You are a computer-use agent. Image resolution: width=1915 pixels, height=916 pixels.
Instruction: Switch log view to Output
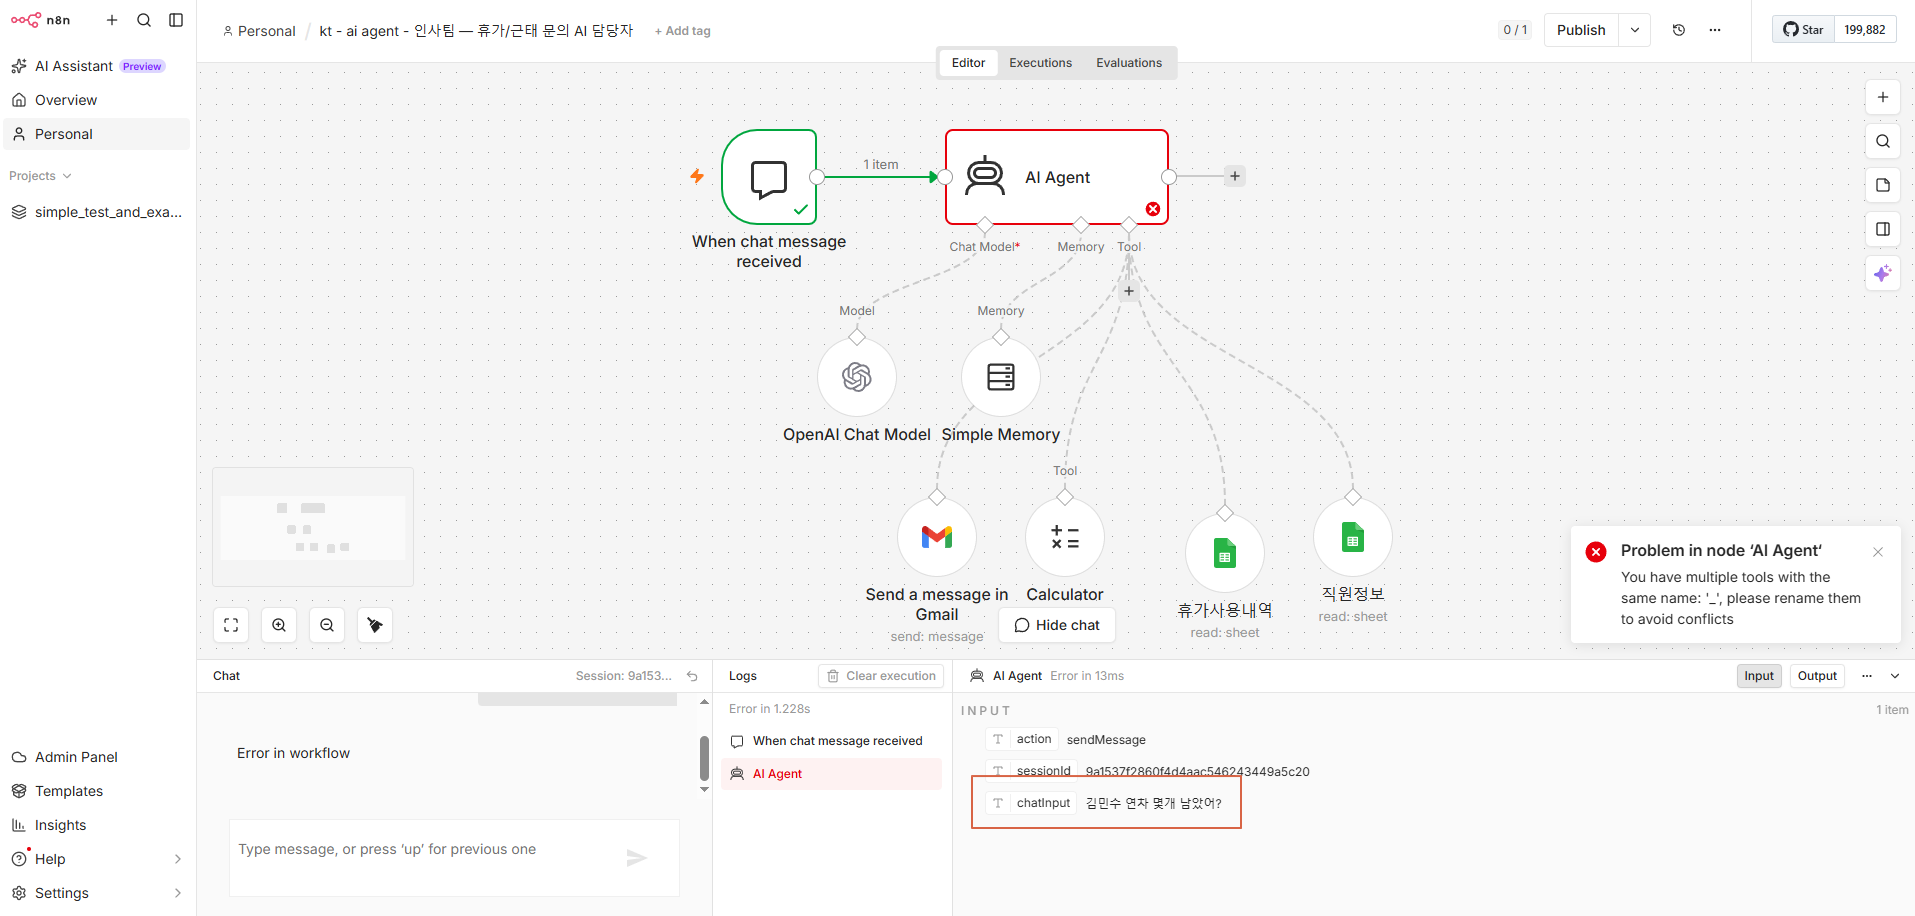coord(1817,676)
